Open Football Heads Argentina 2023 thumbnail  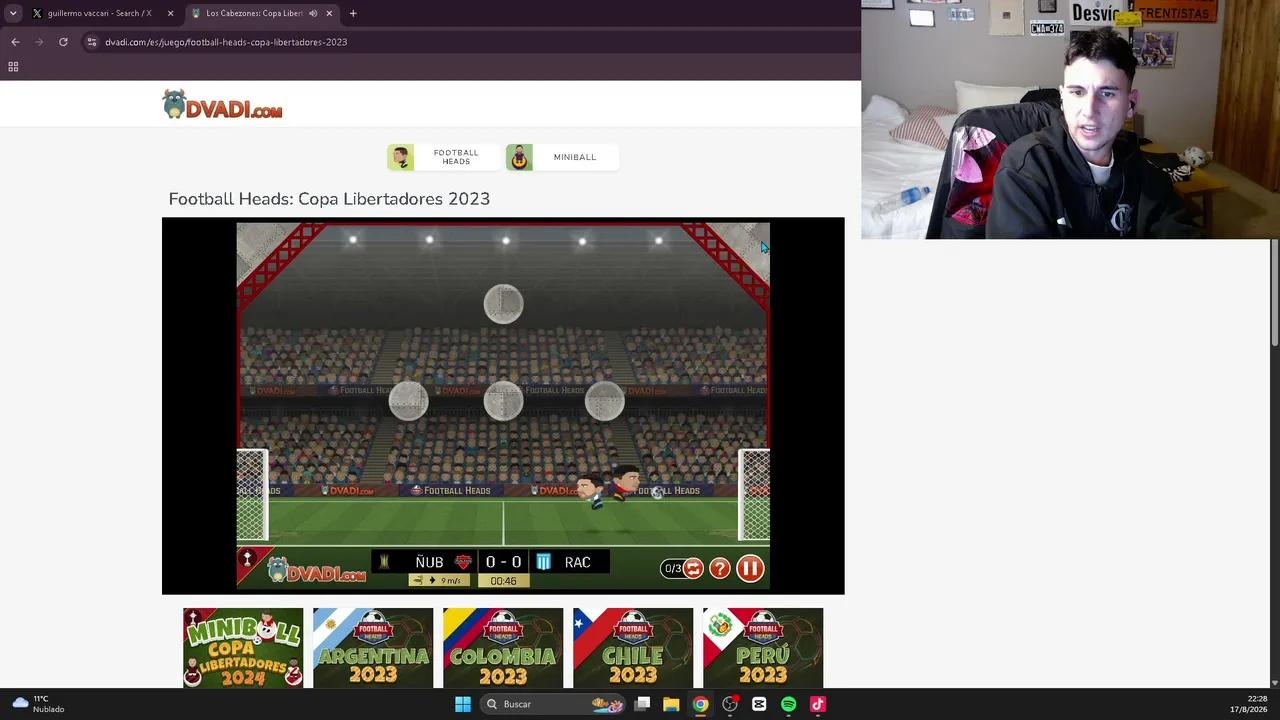click(373, 648)
